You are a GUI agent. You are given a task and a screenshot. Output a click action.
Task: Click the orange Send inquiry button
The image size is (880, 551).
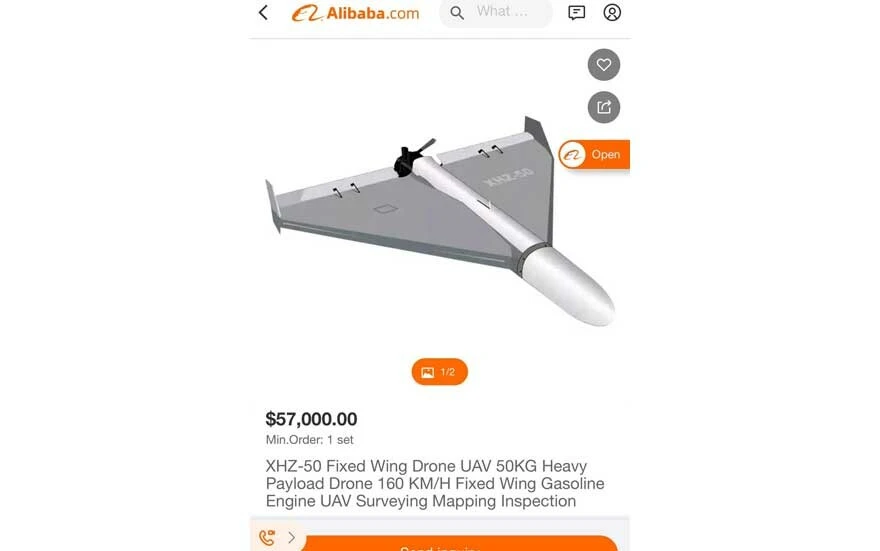pyautogui.click(x=460, y=544)
